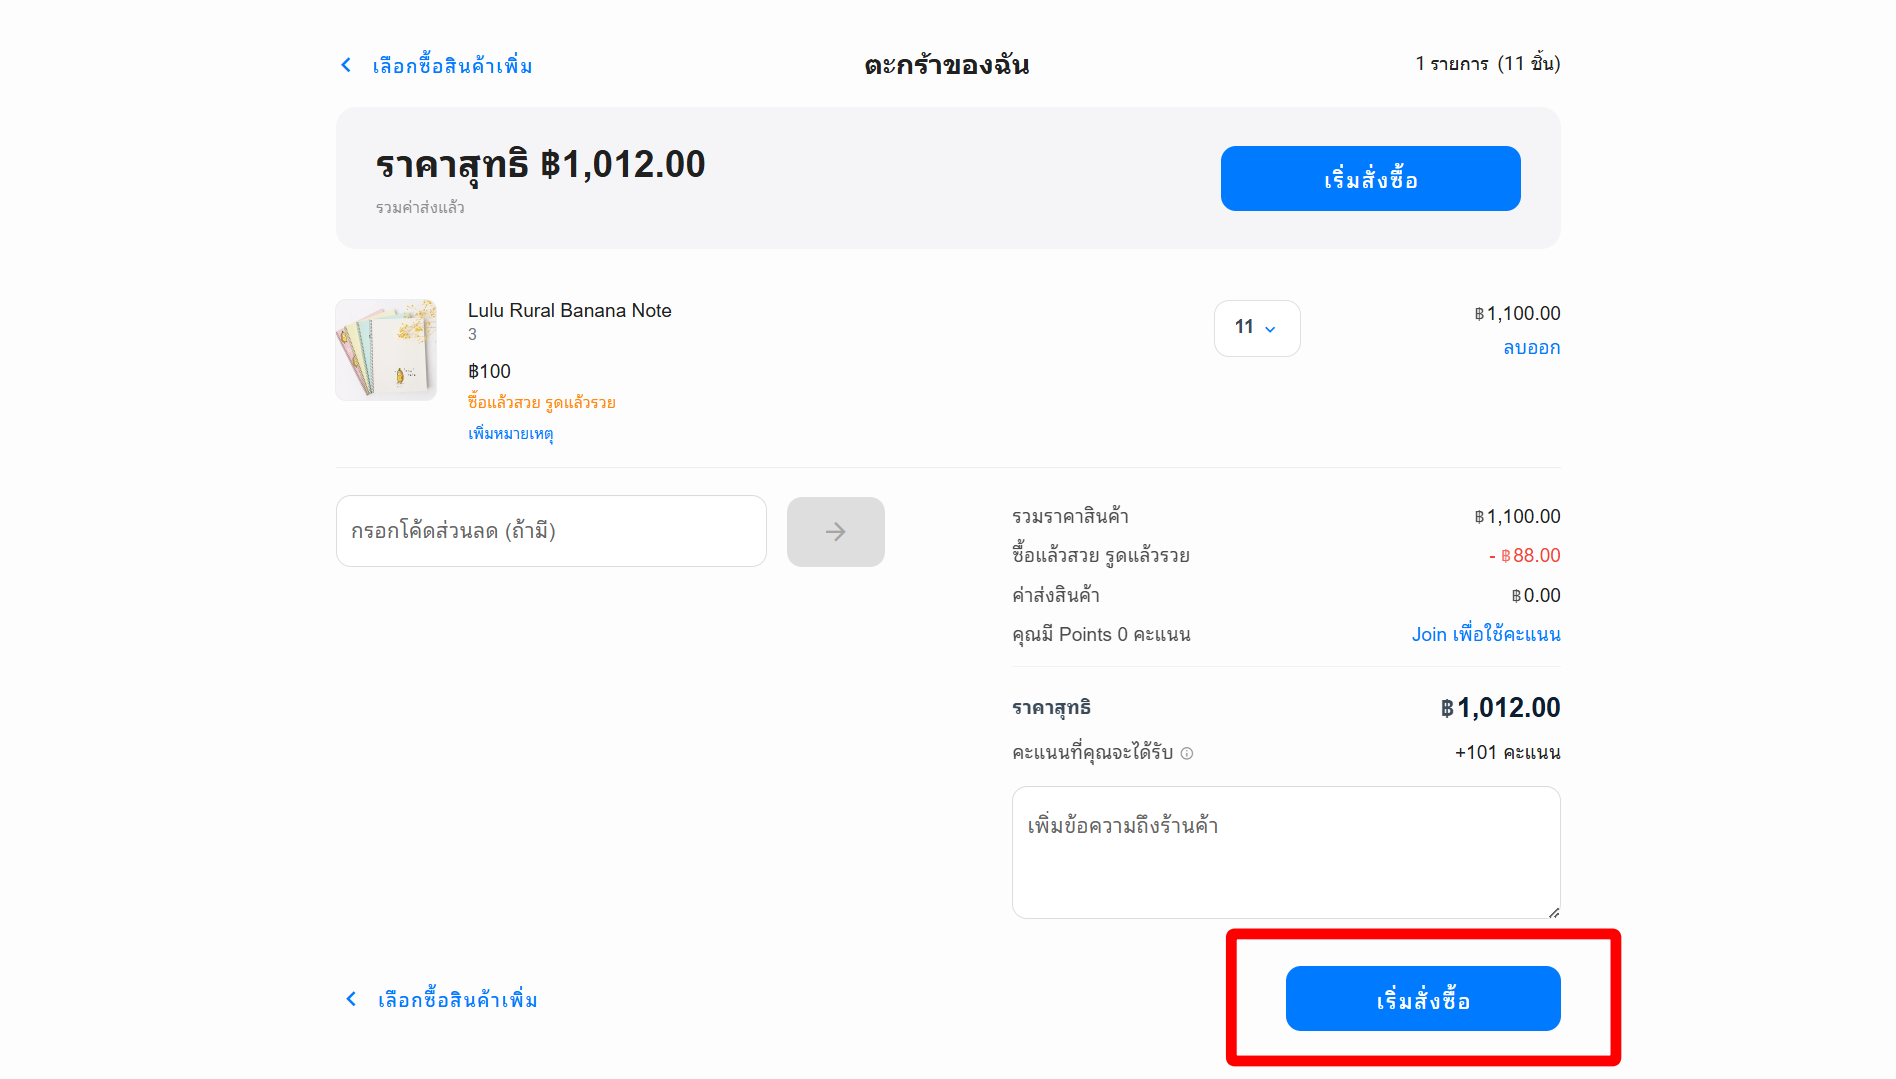The width and height of the screenshot is (1896, 1079).
Task: Submit coupon with the arrow button
Action: (835, 532)
